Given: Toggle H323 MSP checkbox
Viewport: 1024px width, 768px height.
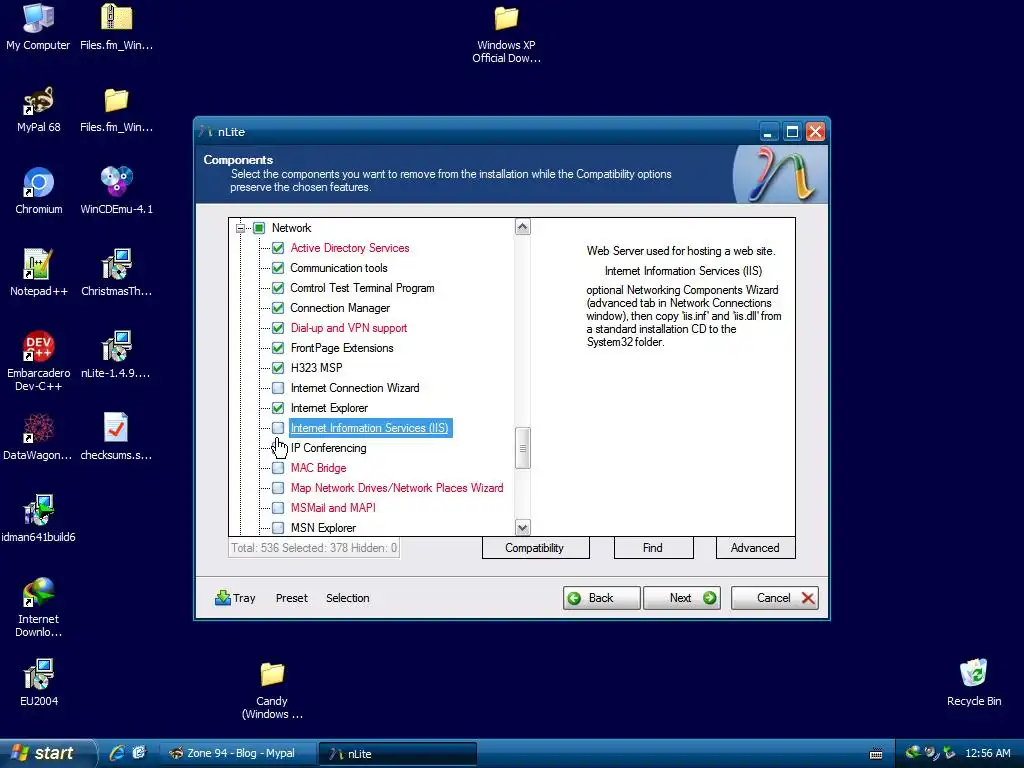Looking at the screenshot, I should click(278, 368).
